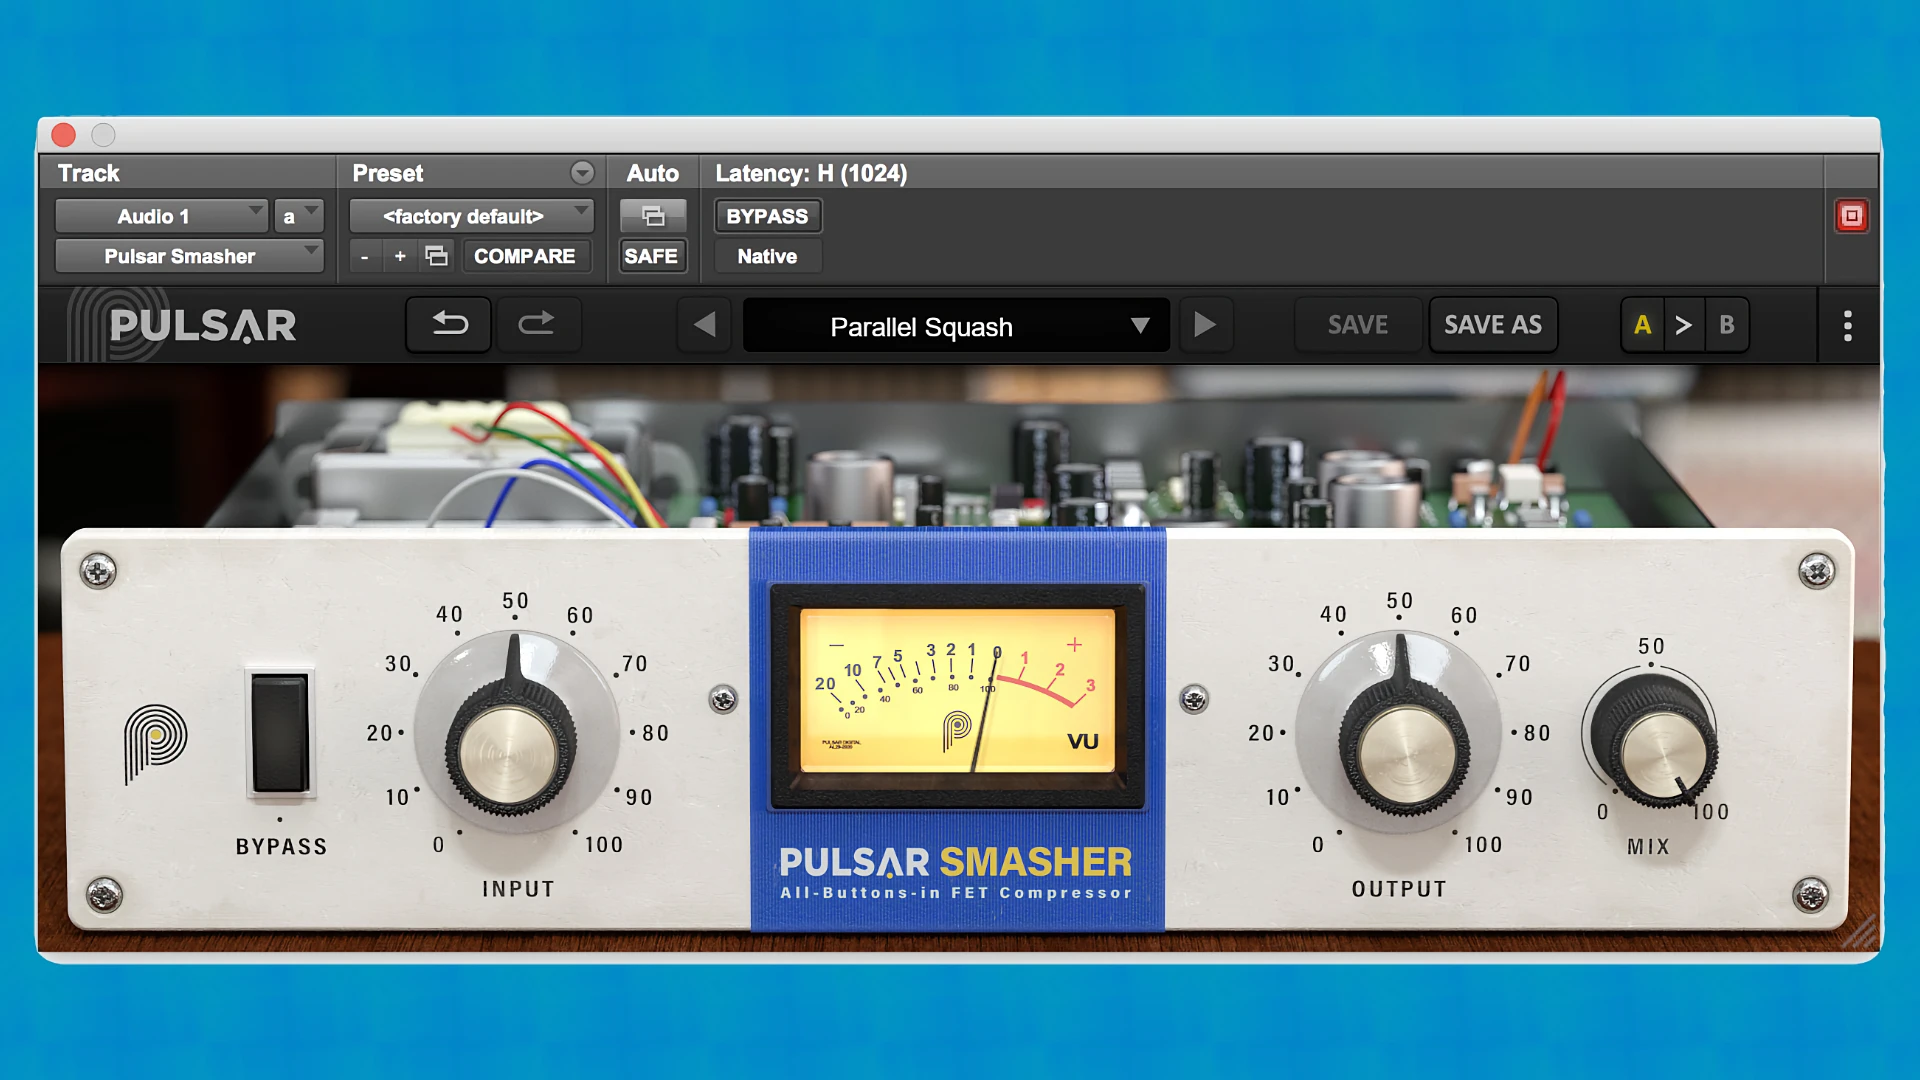Click the red target button at top right
The height and width of the screenshot is (1080, 1920).
(1851, 216)
